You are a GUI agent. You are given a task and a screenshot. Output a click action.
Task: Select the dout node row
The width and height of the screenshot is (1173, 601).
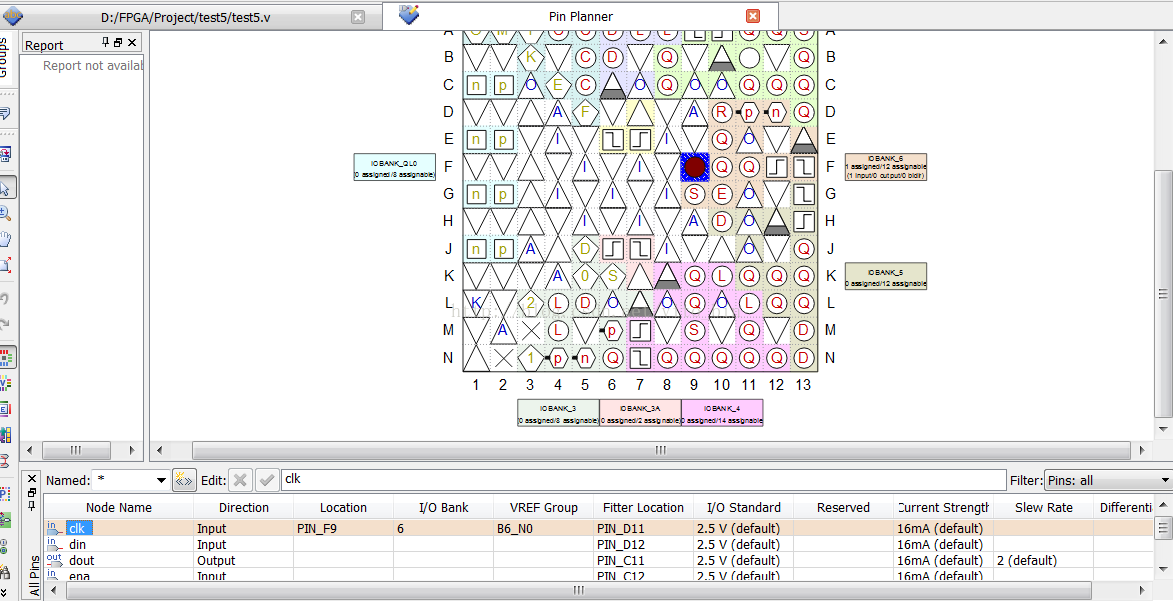pos(598,561)
